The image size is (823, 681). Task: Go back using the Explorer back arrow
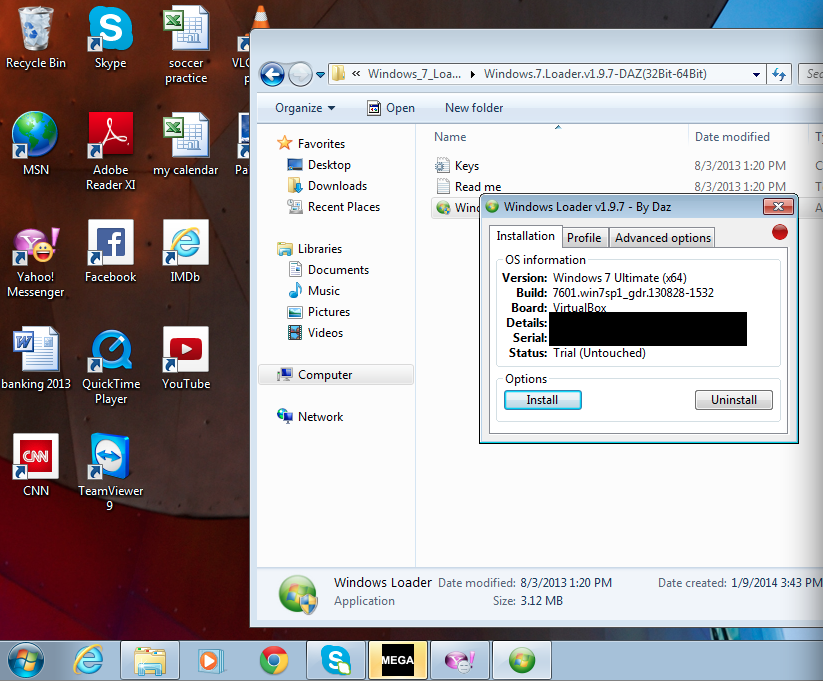pos(272,74)
